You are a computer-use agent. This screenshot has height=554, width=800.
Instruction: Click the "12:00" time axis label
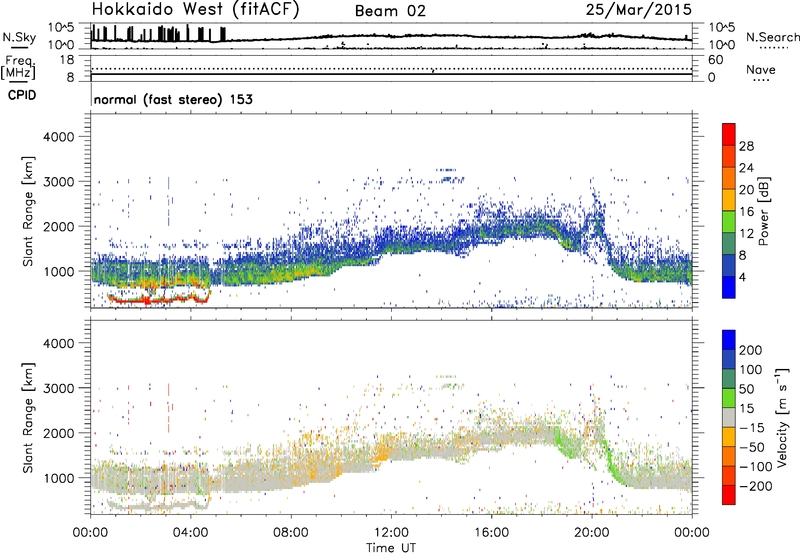point(391,533)
